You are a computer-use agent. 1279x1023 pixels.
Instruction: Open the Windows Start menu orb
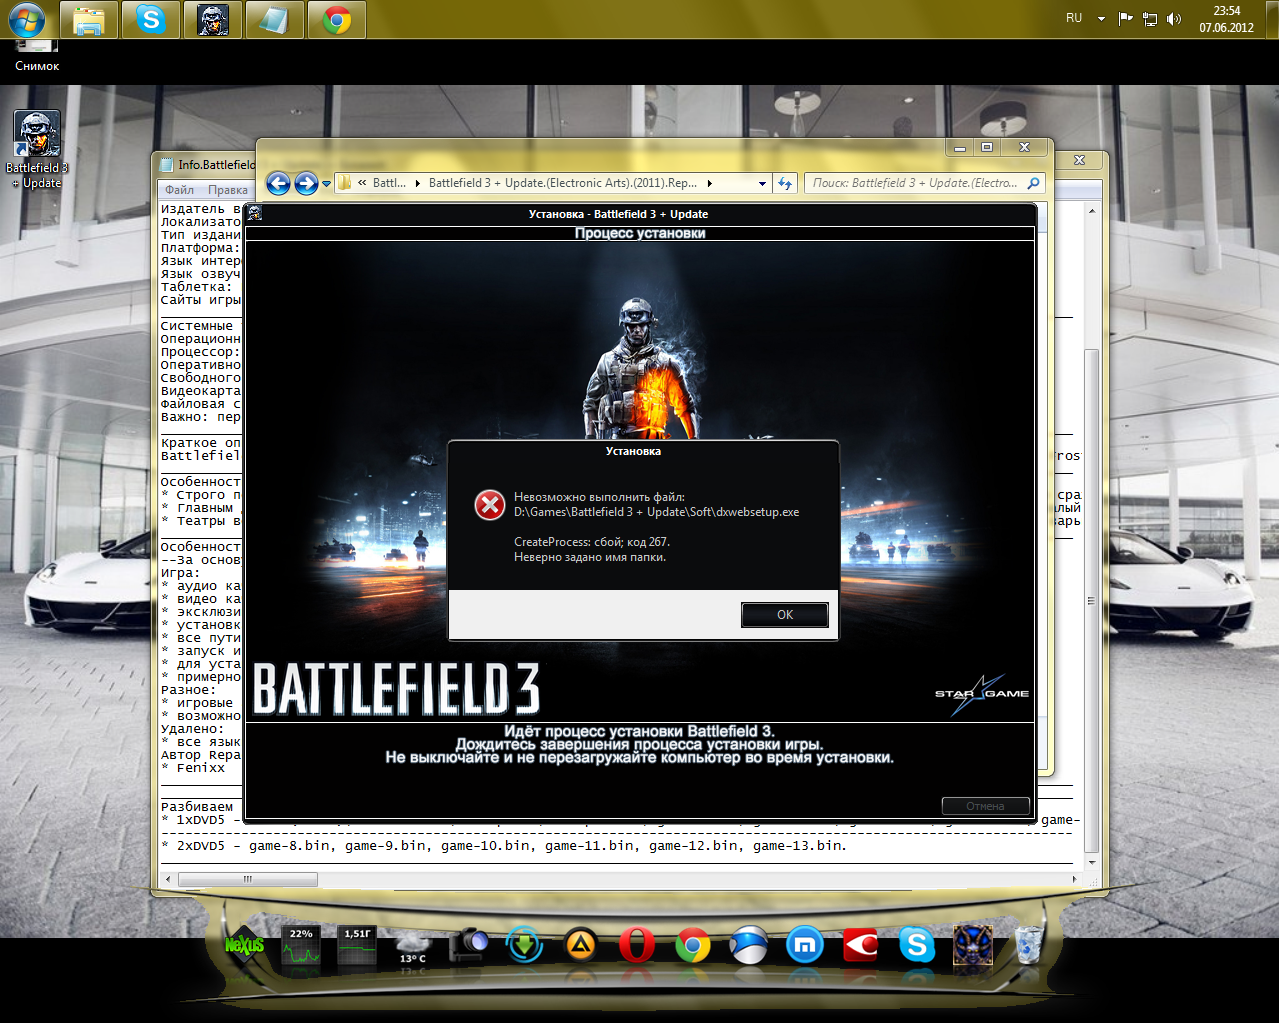pyautogui.click(x=26, y=19)
